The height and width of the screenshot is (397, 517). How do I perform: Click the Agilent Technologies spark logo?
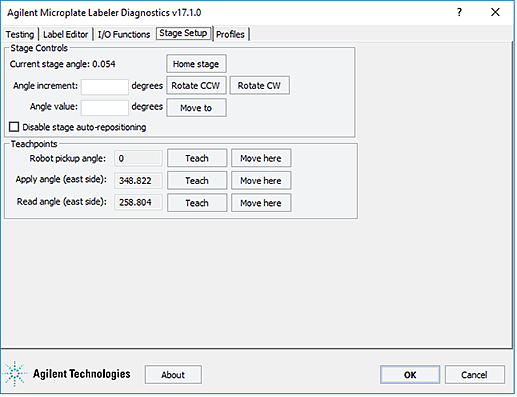pos(15,373)
